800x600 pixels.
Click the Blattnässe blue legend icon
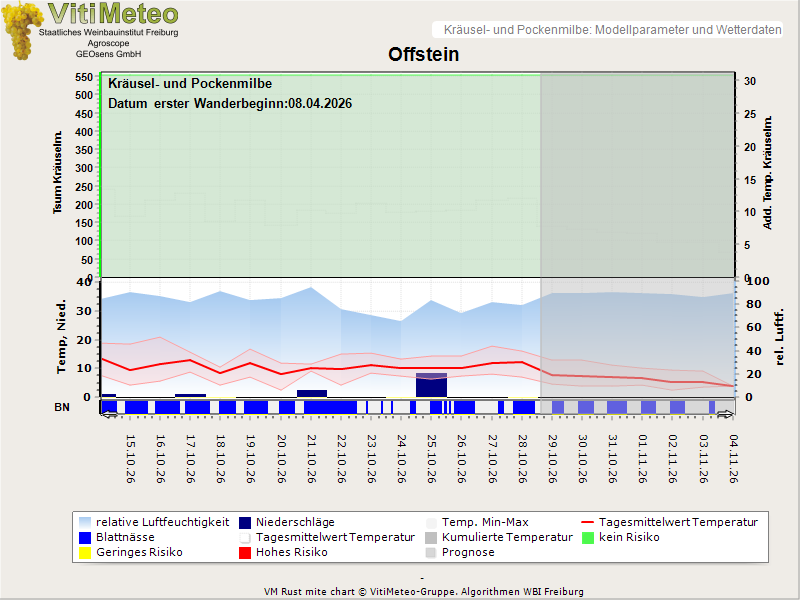coord(85,538)
